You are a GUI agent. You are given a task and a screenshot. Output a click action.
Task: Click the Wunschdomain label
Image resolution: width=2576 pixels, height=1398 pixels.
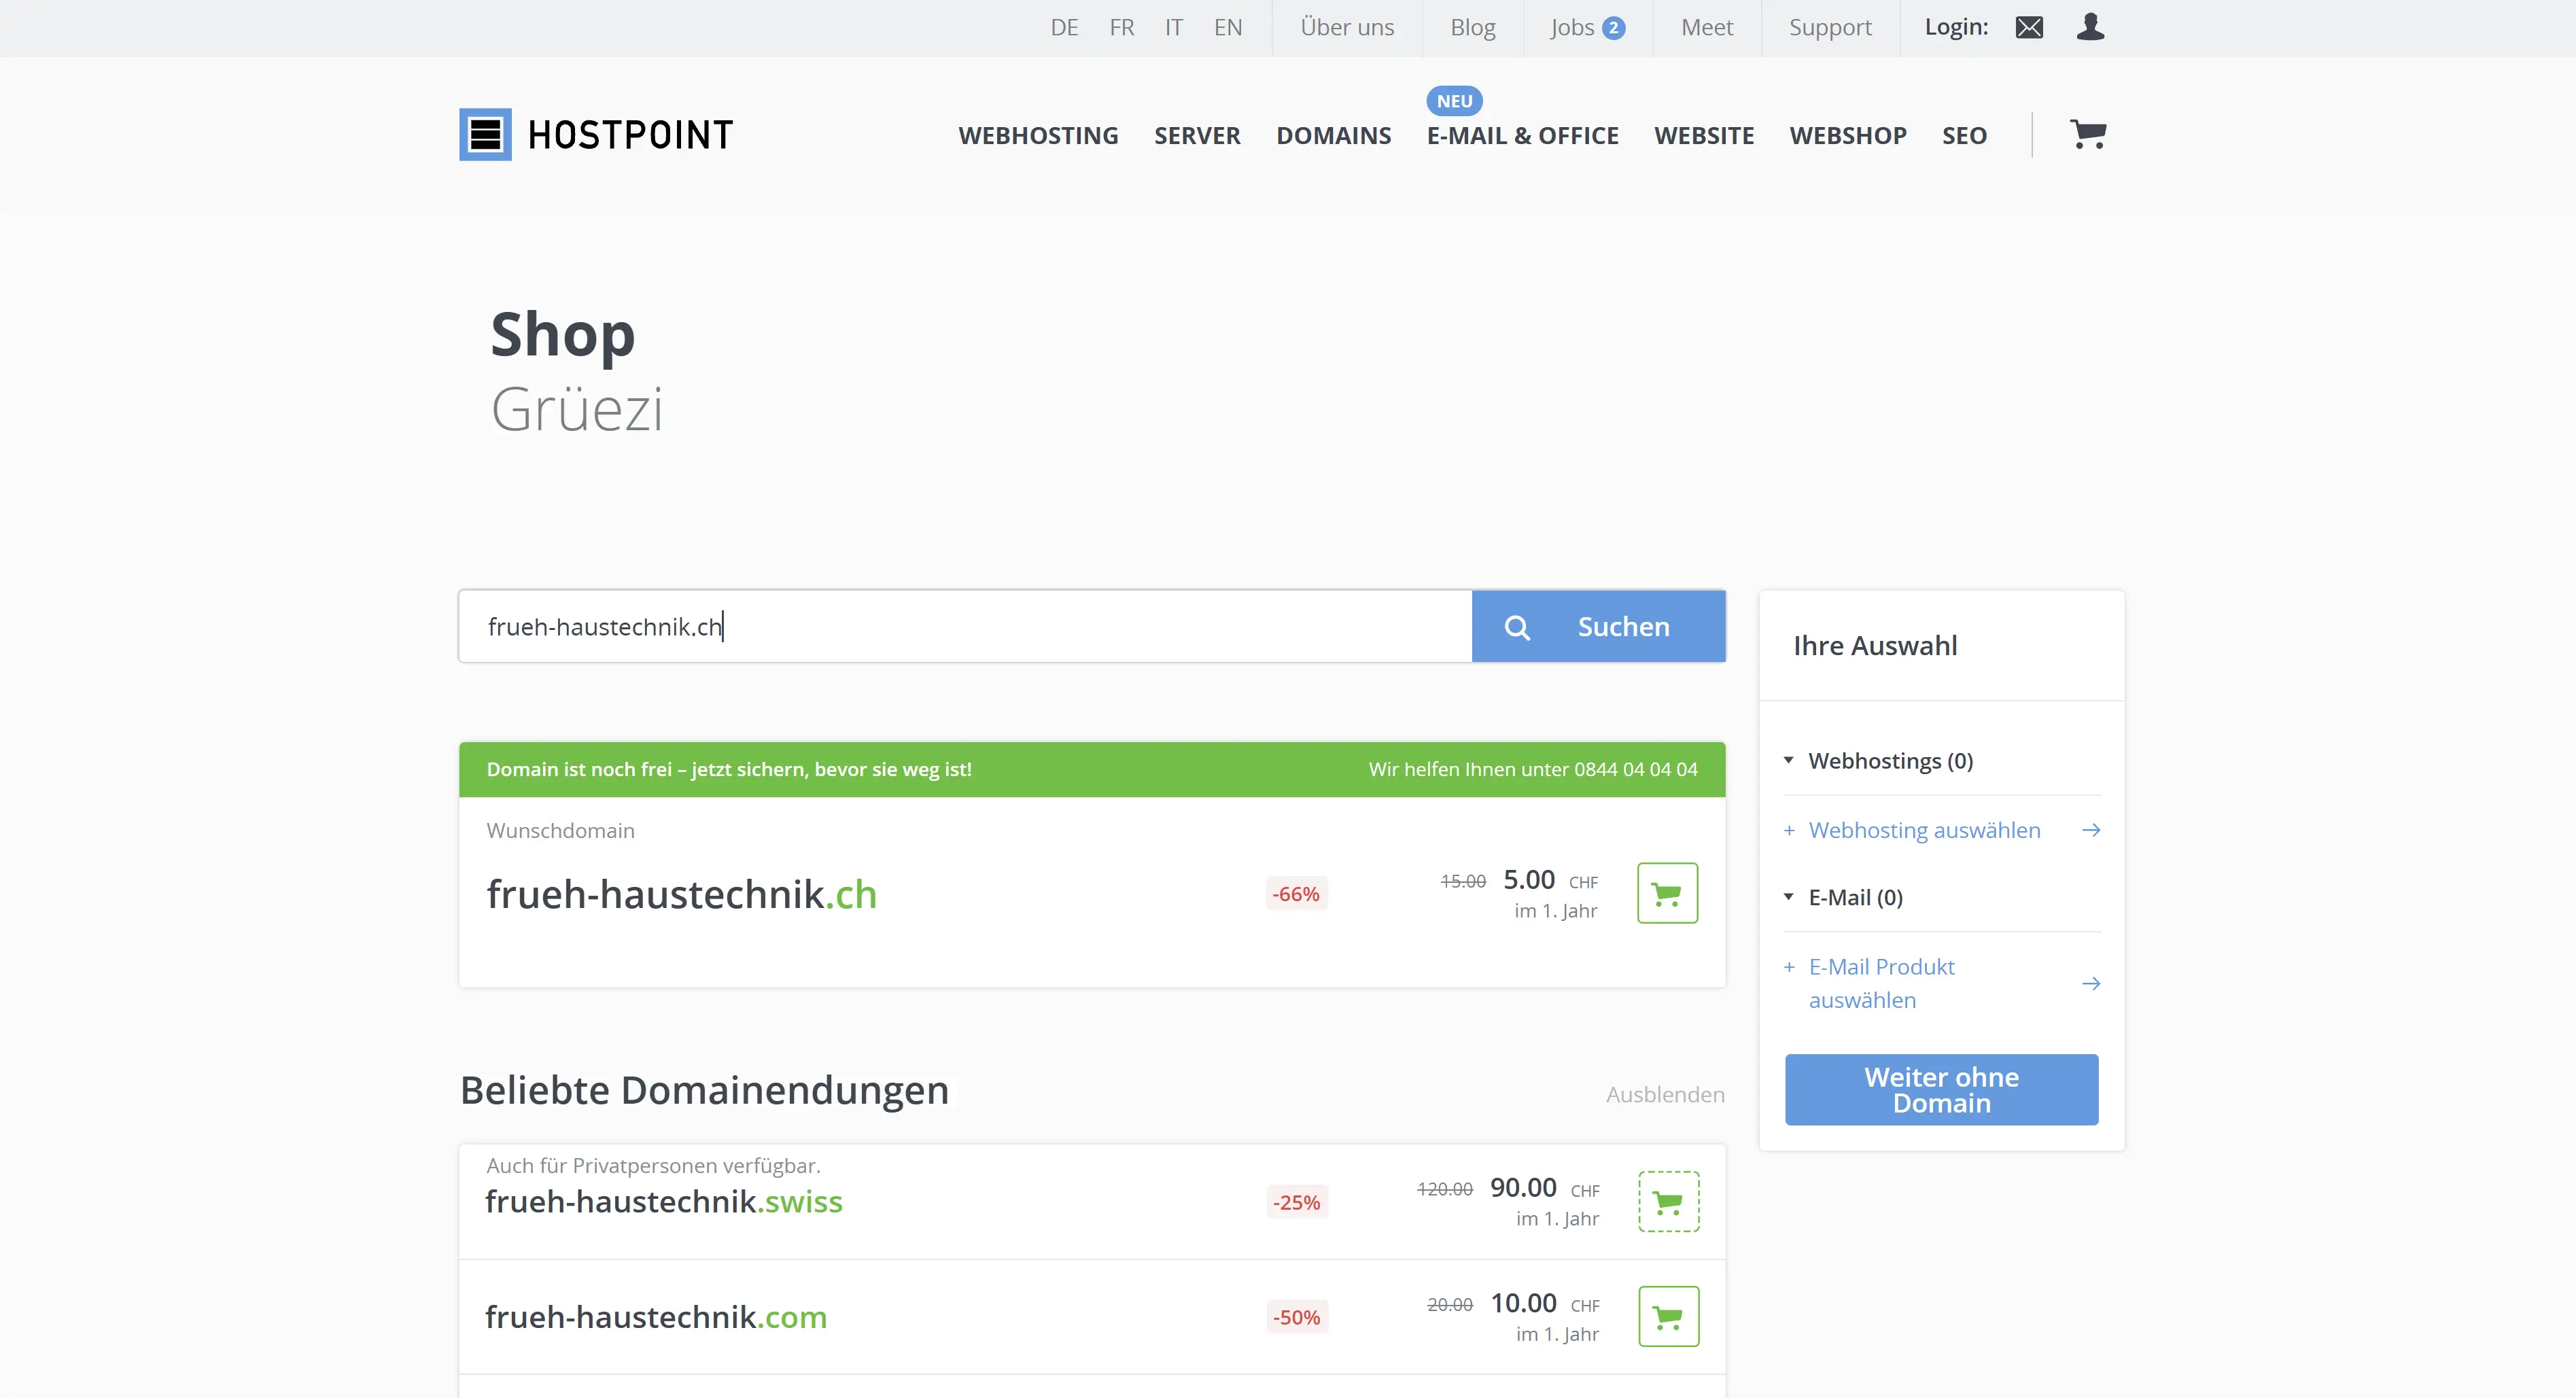pos(560,831)
